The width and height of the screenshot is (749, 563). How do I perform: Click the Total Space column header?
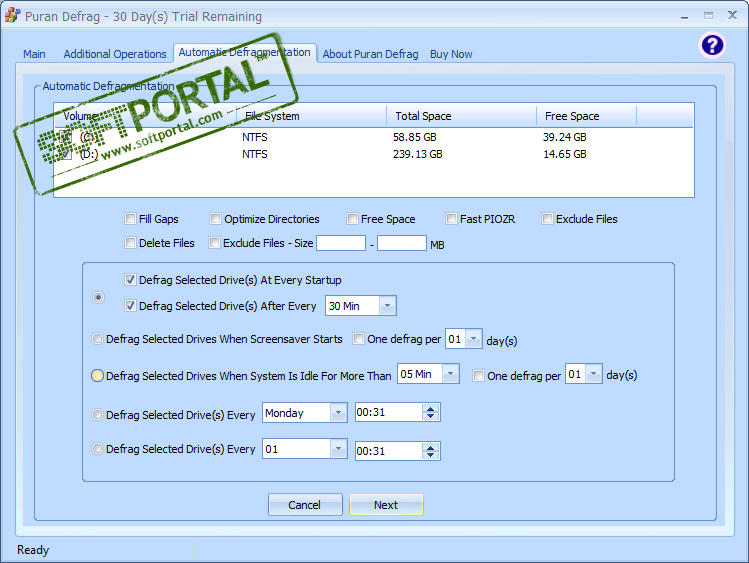(461, 116)
